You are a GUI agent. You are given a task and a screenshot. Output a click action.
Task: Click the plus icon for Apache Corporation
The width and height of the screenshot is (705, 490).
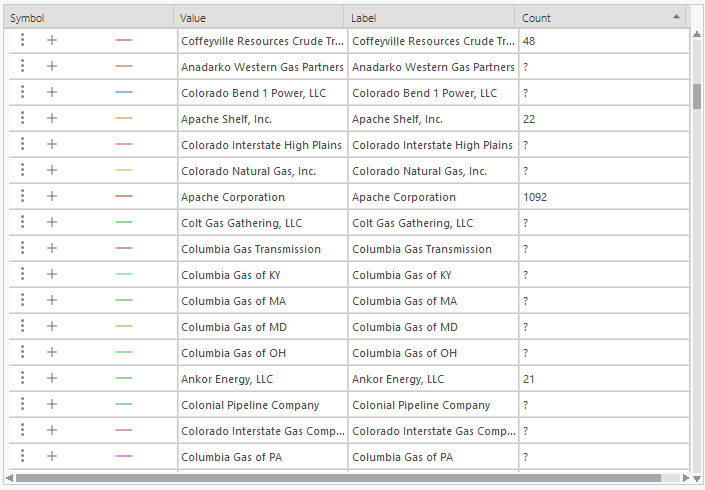tap(52, 196)
